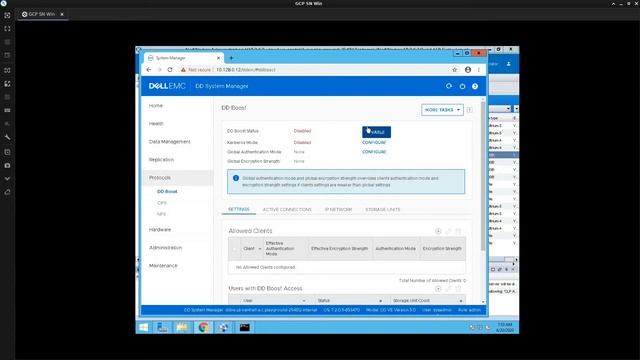Click the browser back arrow

[x=149, y=70]
